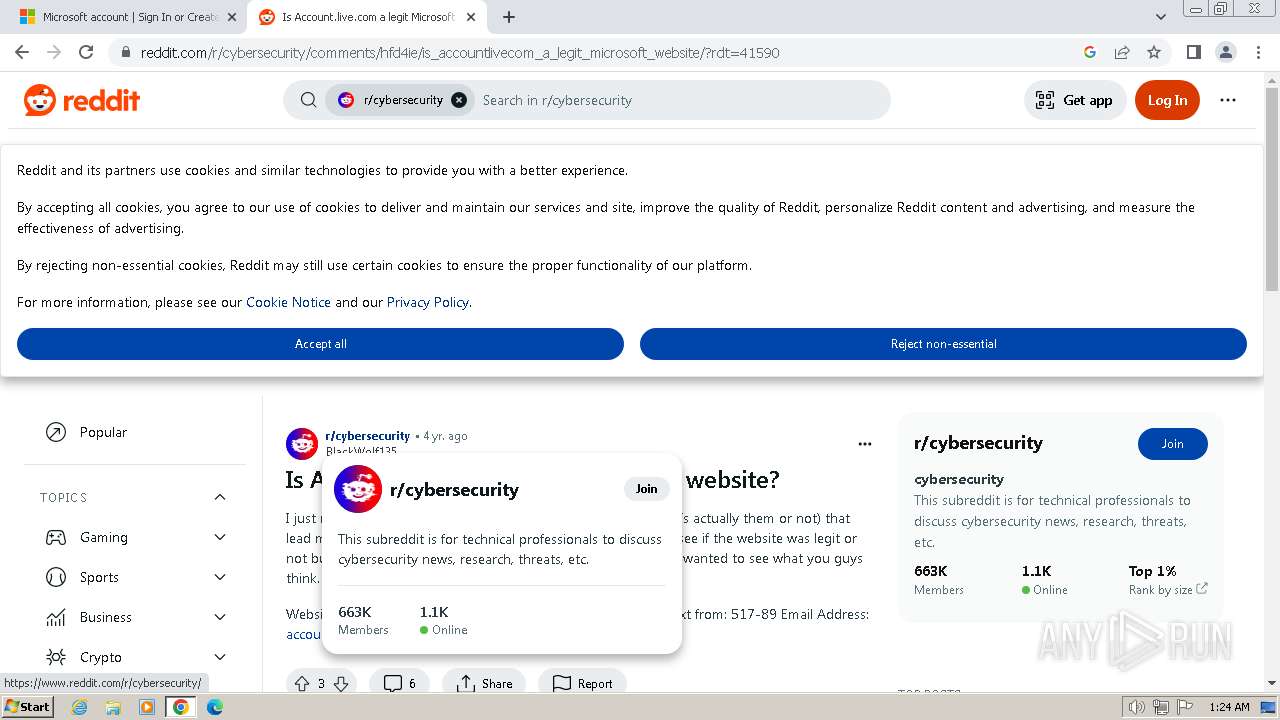Open Chrome from the taskbar
This screenshot has width=1280, height=720.
(x=180, y=707)
